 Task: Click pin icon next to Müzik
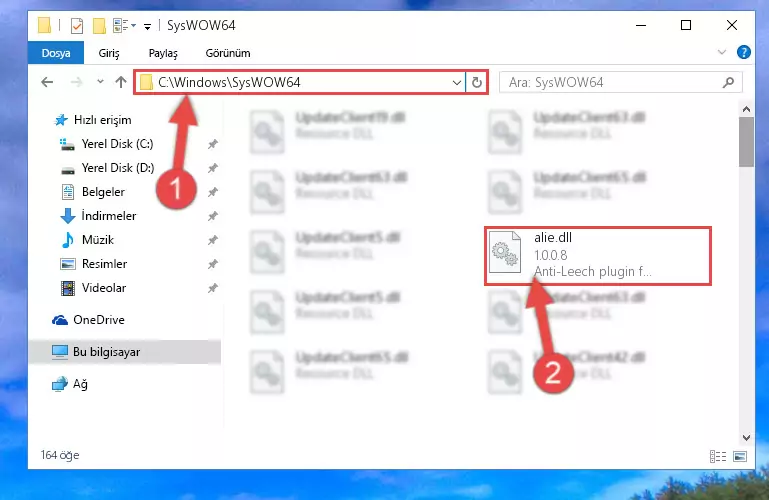pos(212,240)
